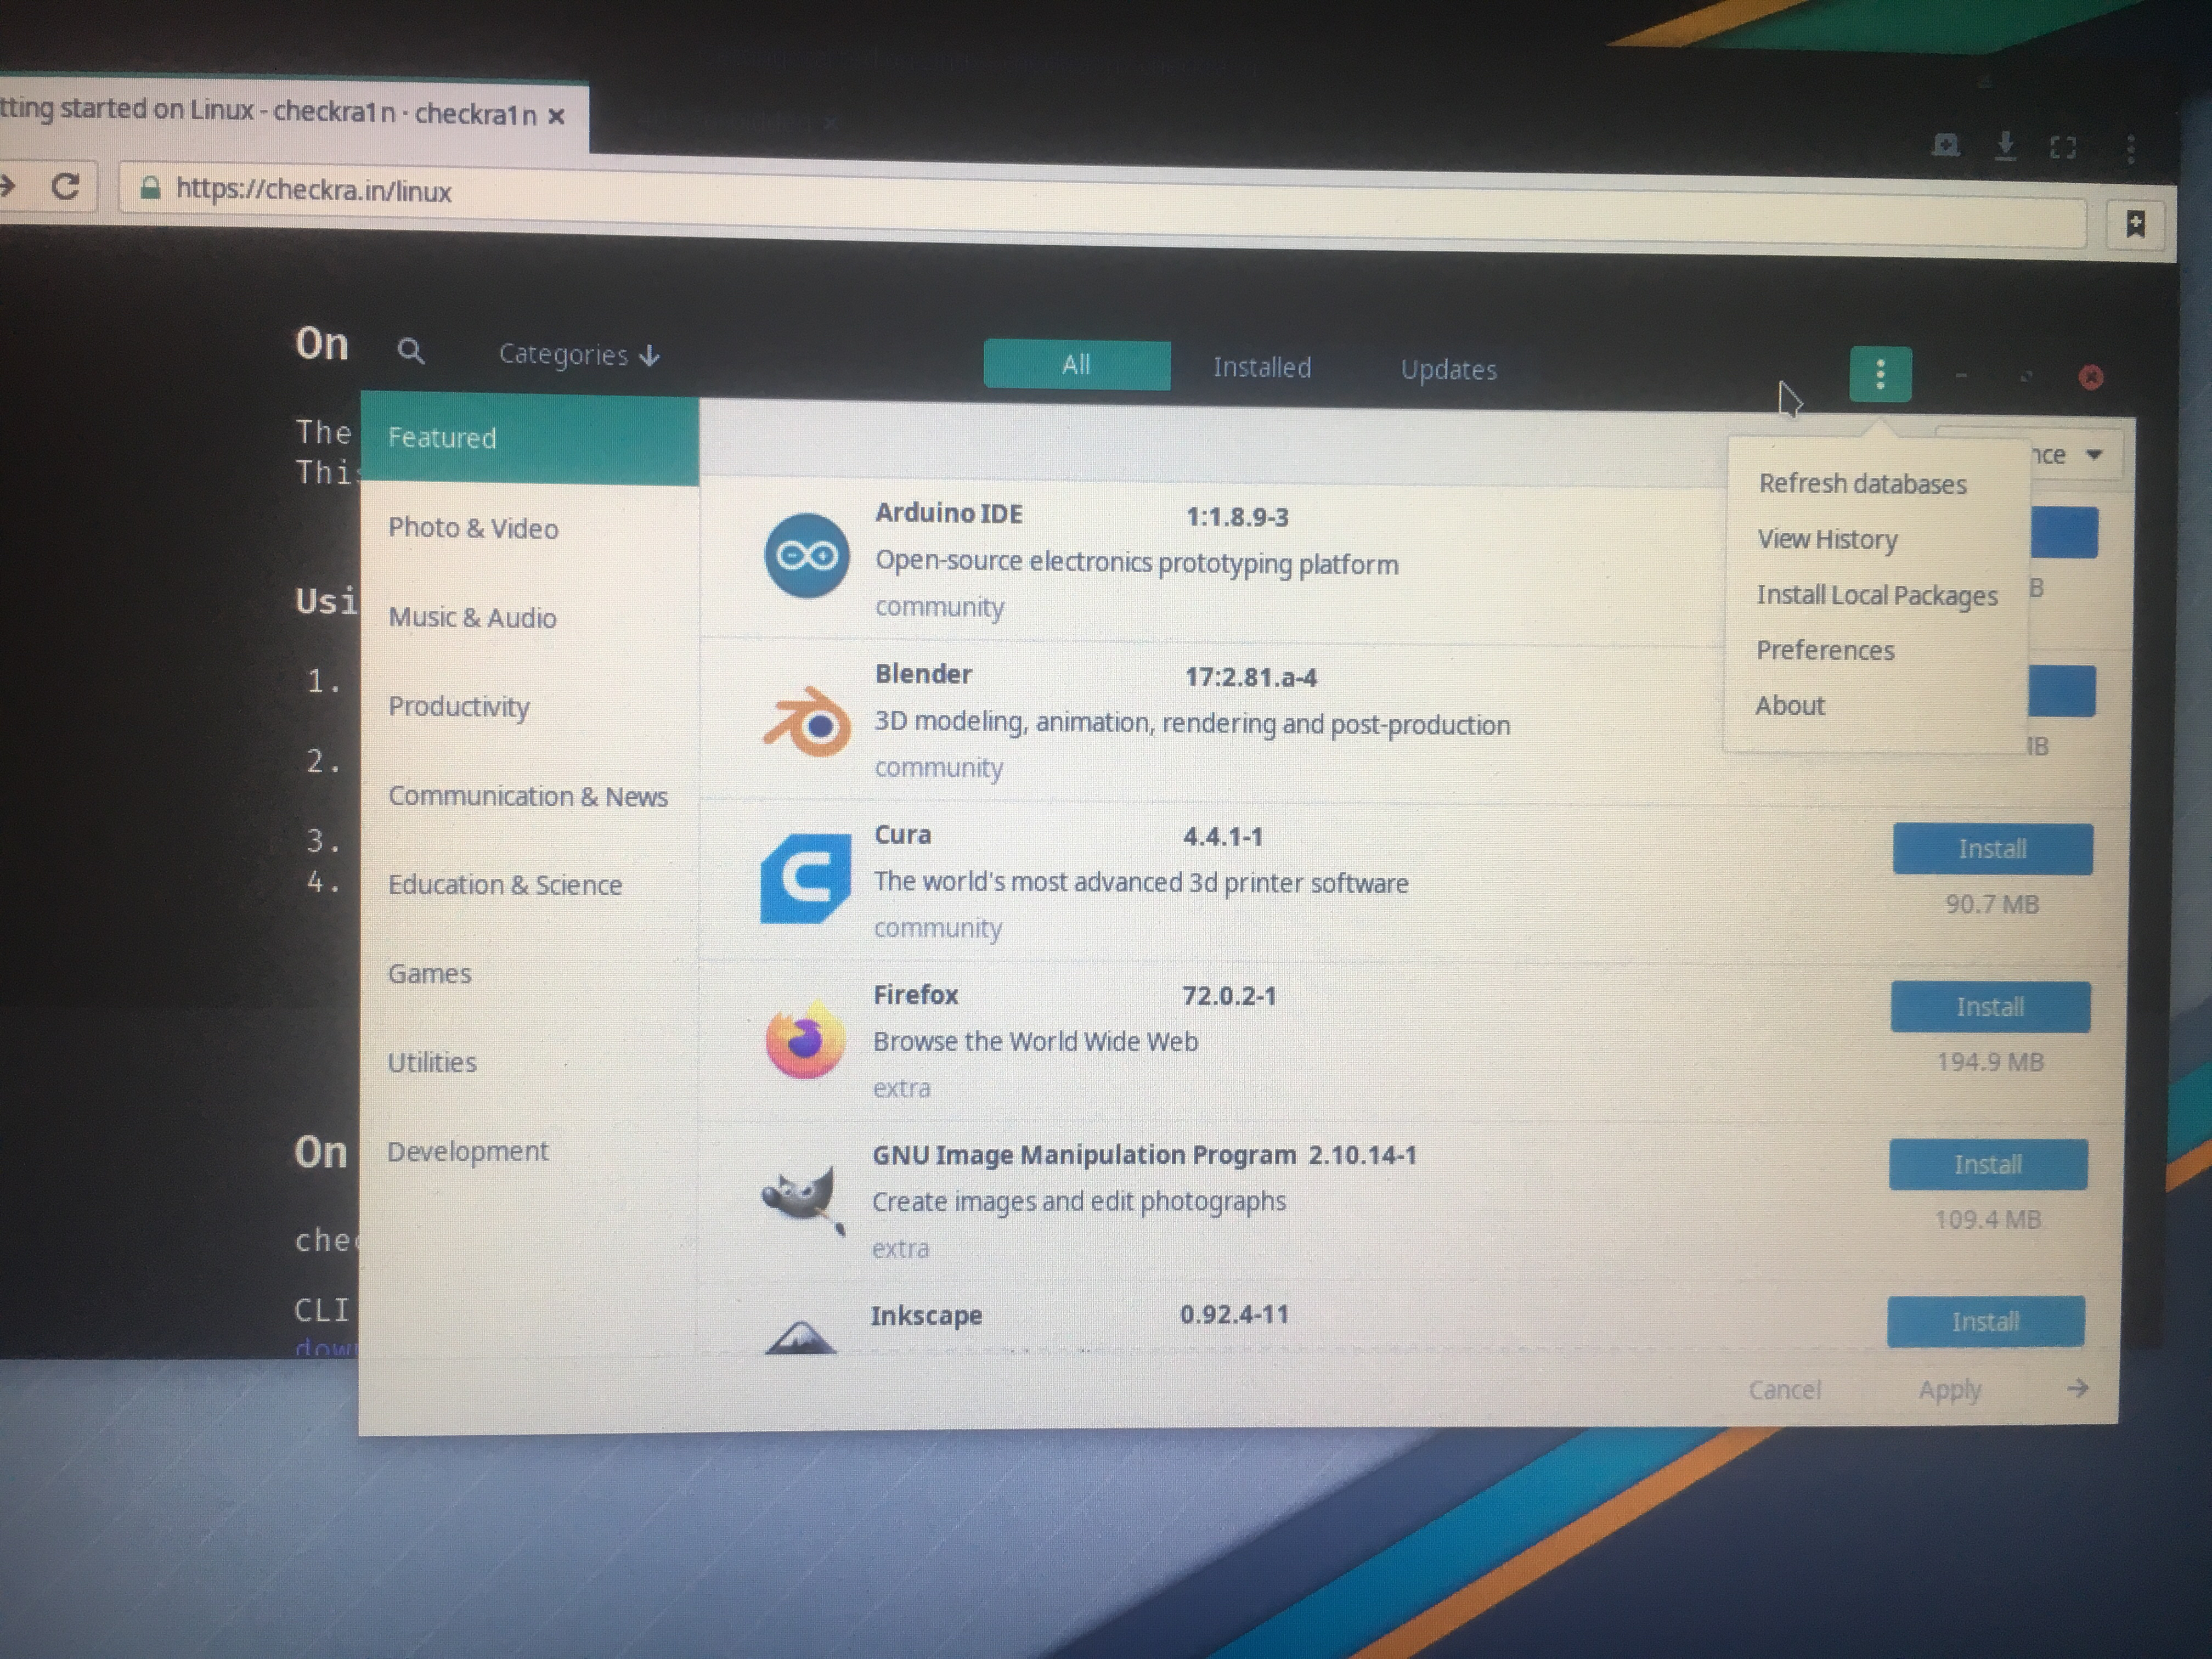Click the search magnifier icon in Pamac
The height and width of the screenshot is (1659, 2212).
pos(410,351)
